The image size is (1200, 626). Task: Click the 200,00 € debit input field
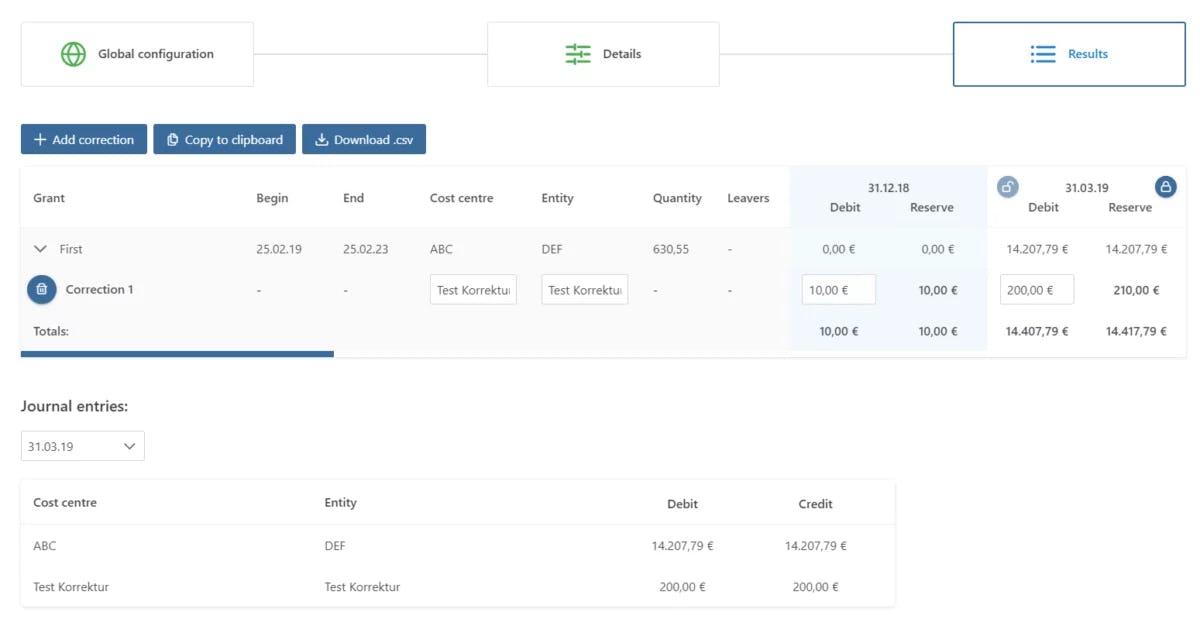tap(1037, 289)
